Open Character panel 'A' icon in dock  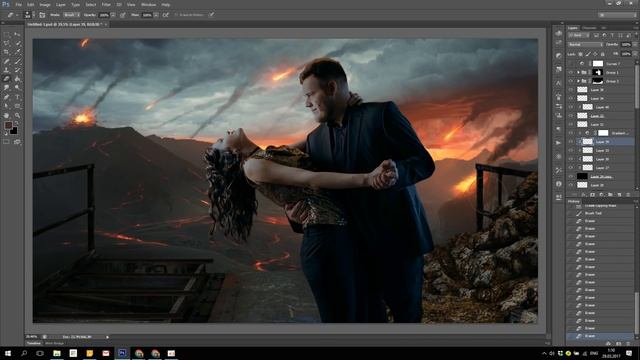point(558,83)
